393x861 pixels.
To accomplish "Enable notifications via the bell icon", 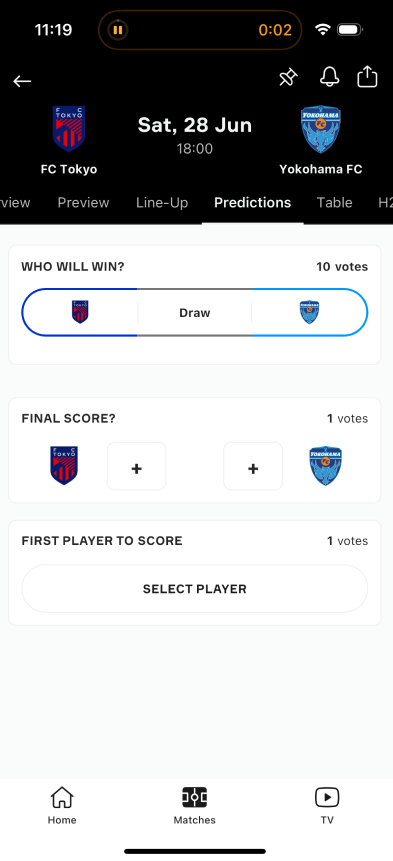I will 329,77.
